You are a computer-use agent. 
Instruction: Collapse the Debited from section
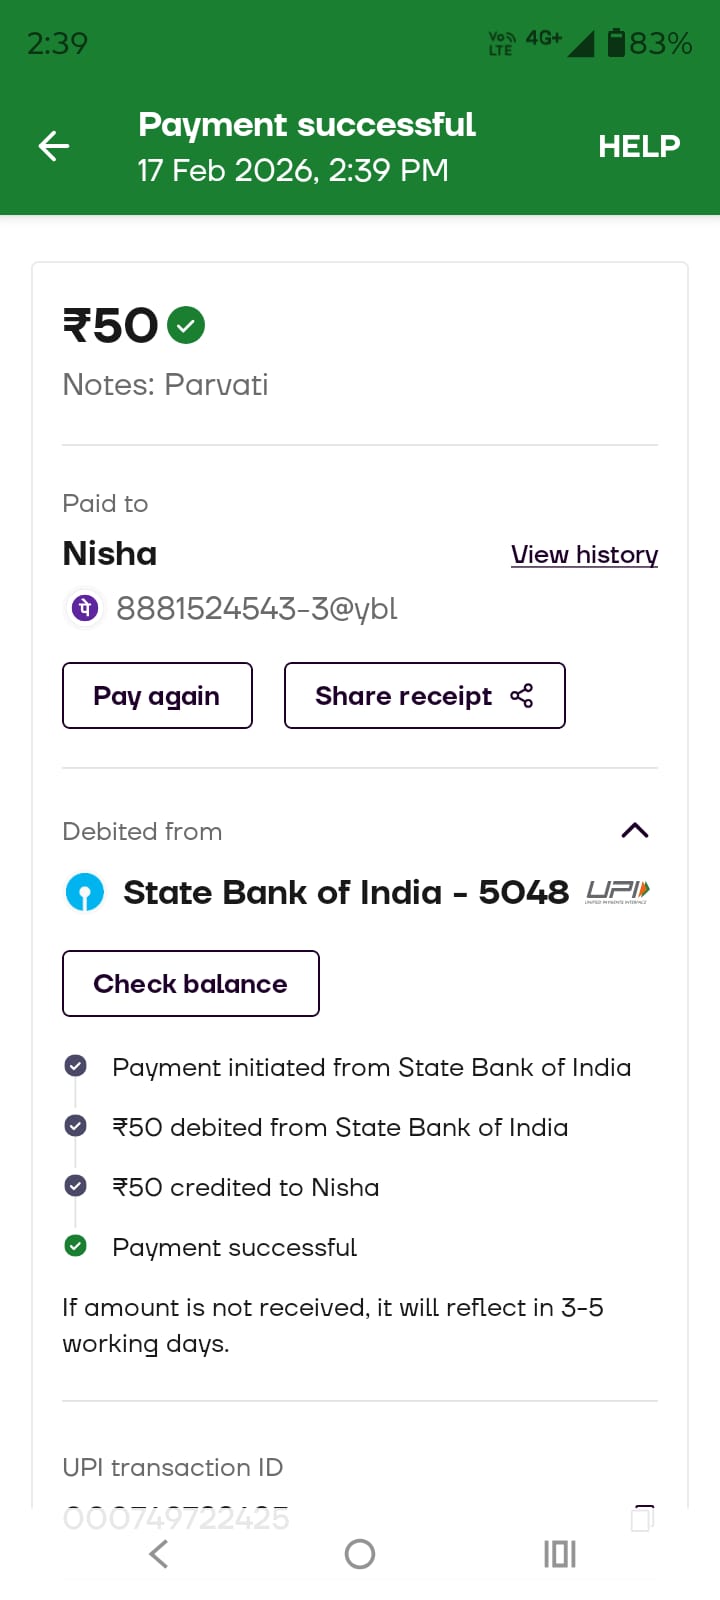click(x=635, y=830)
